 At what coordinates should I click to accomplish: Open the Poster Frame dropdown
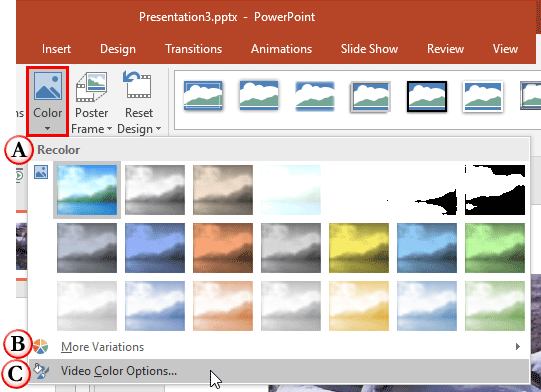pyautogui.click(x=91, y=102)
